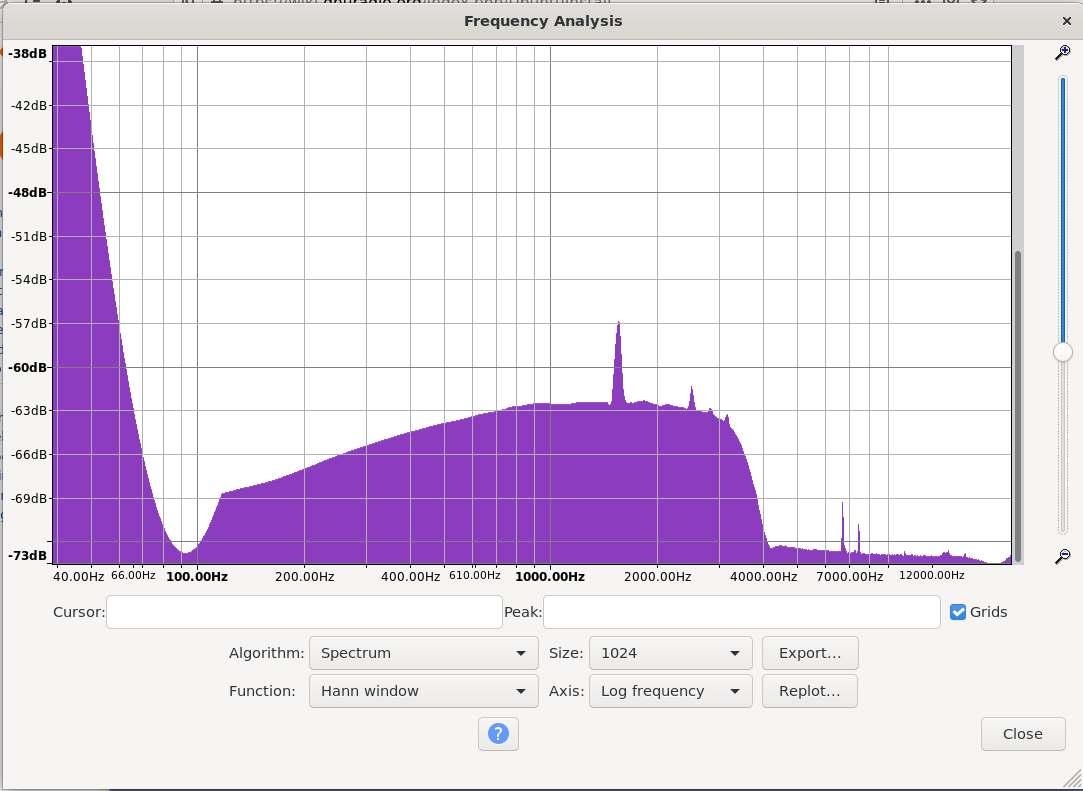Click inside the Peak text field
The height and width of the screenshot is (791, 1083).
741,612
